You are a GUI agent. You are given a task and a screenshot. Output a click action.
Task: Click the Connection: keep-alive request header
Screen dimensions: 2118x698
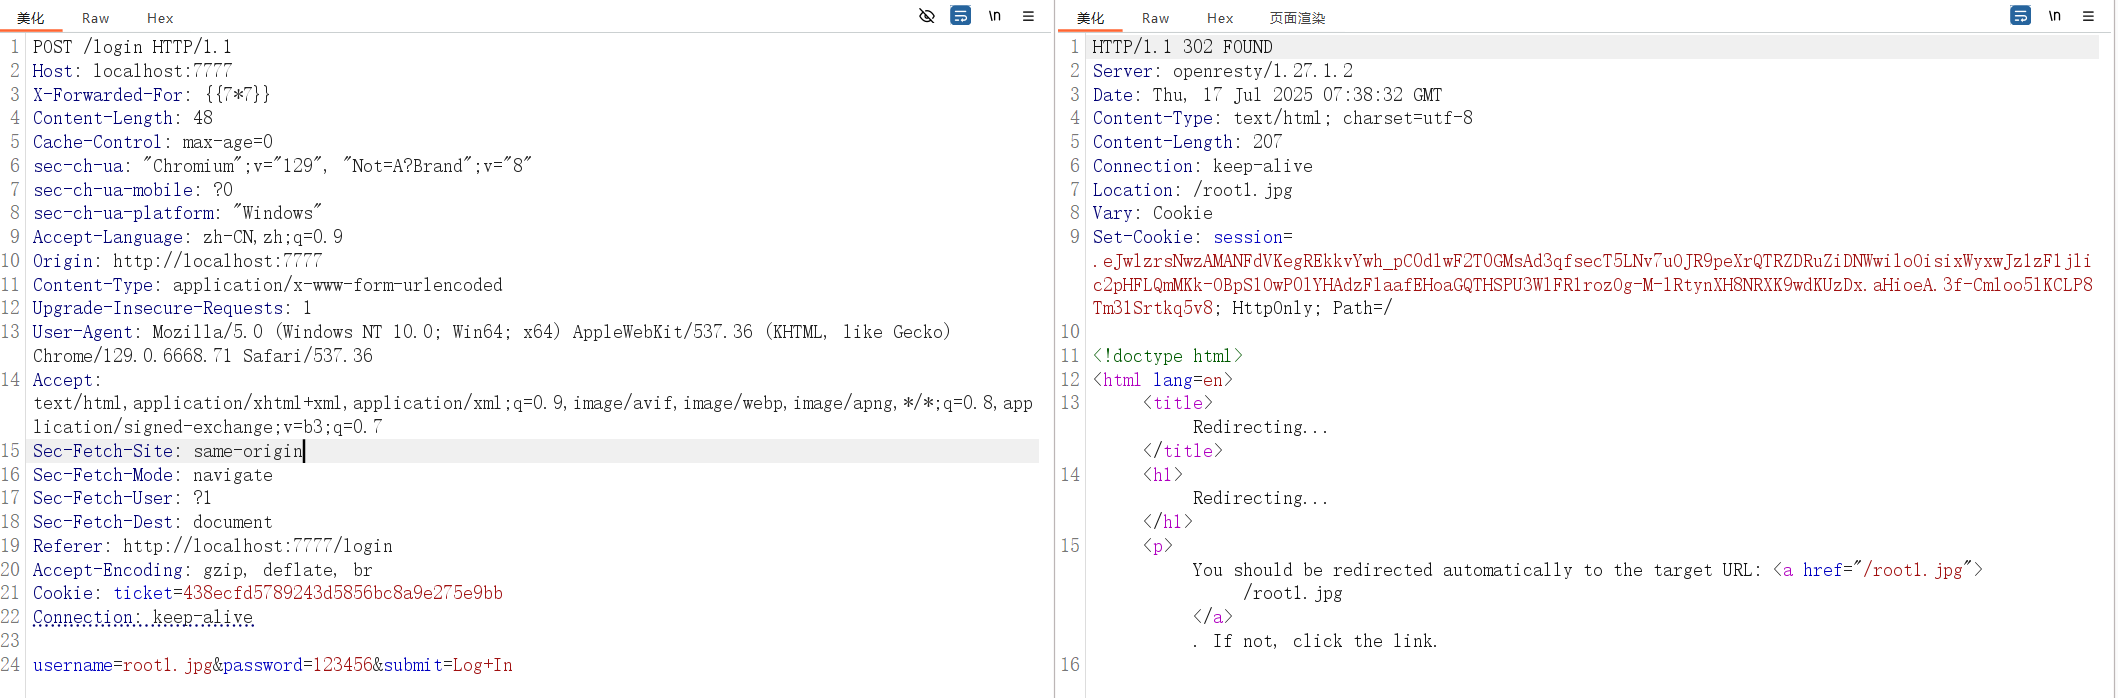tap(143, 617)
